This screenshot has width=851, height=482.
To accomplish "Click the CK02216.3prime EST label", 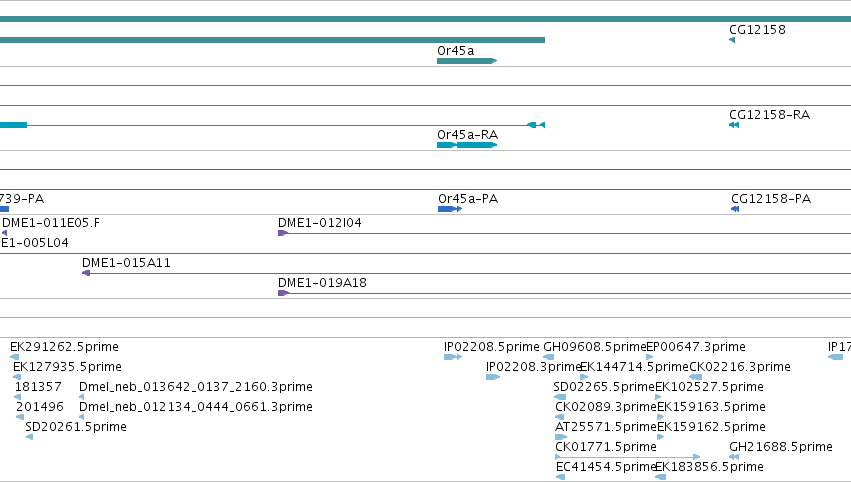I will tap(740, 366).
